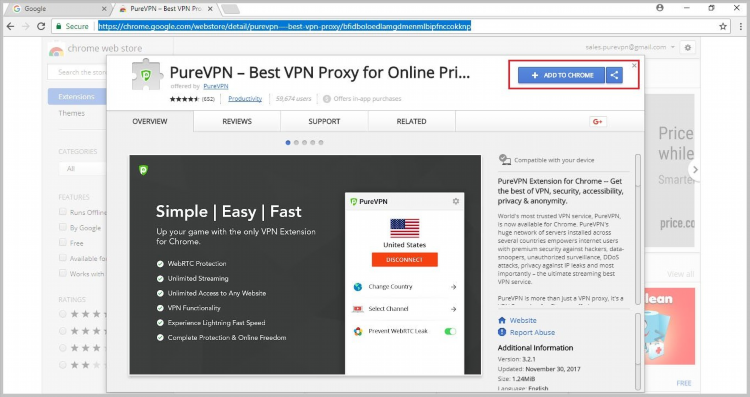Open the Productivity category link
Viewport: 750px width, 397px height.
click(245, 99)
